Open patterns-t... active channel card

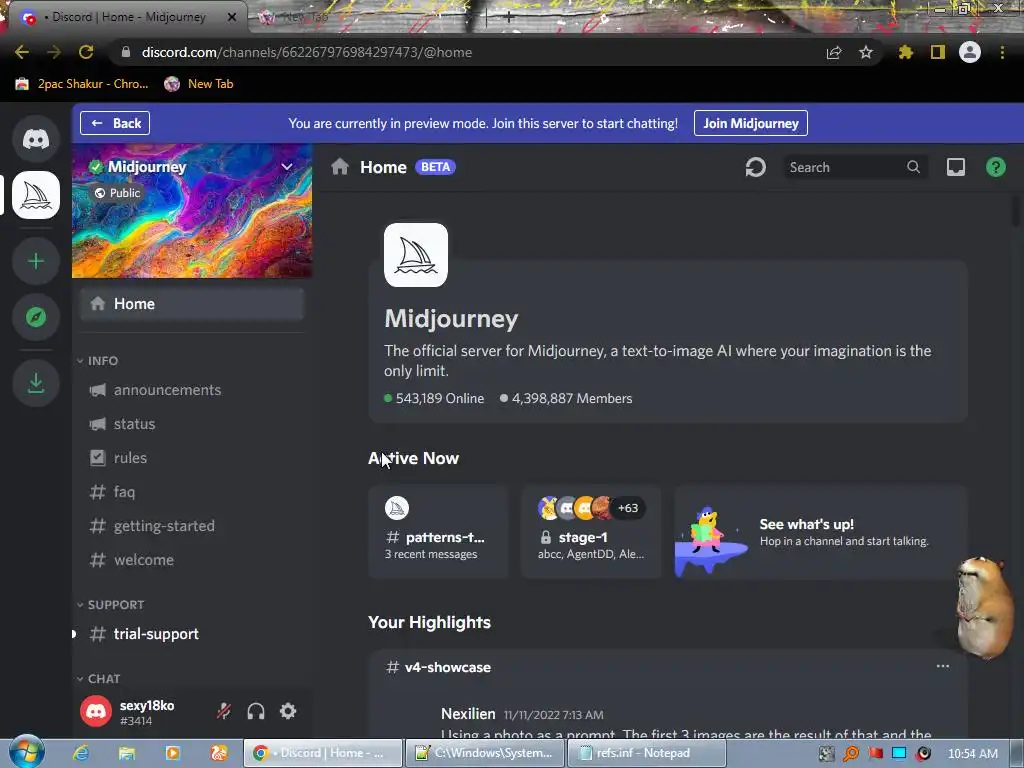[x=438, y=532]
